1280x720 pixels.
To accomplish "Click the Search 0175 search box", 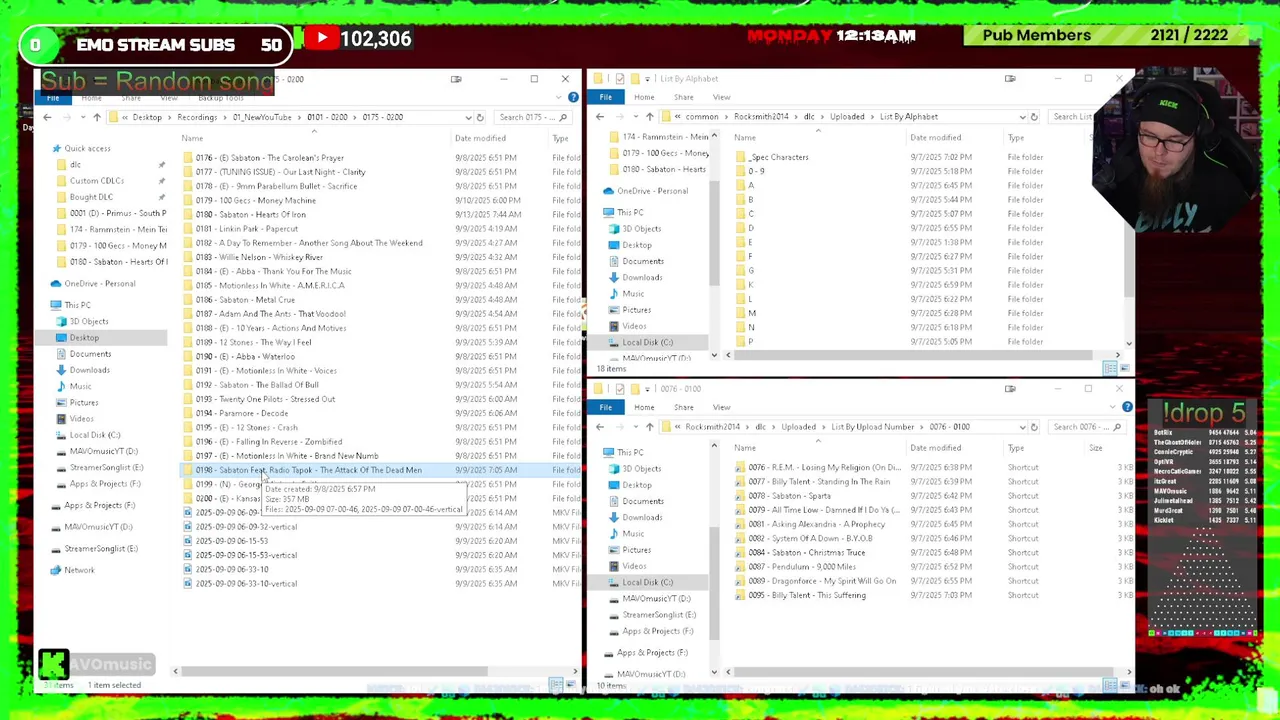I will coord(531,117).
